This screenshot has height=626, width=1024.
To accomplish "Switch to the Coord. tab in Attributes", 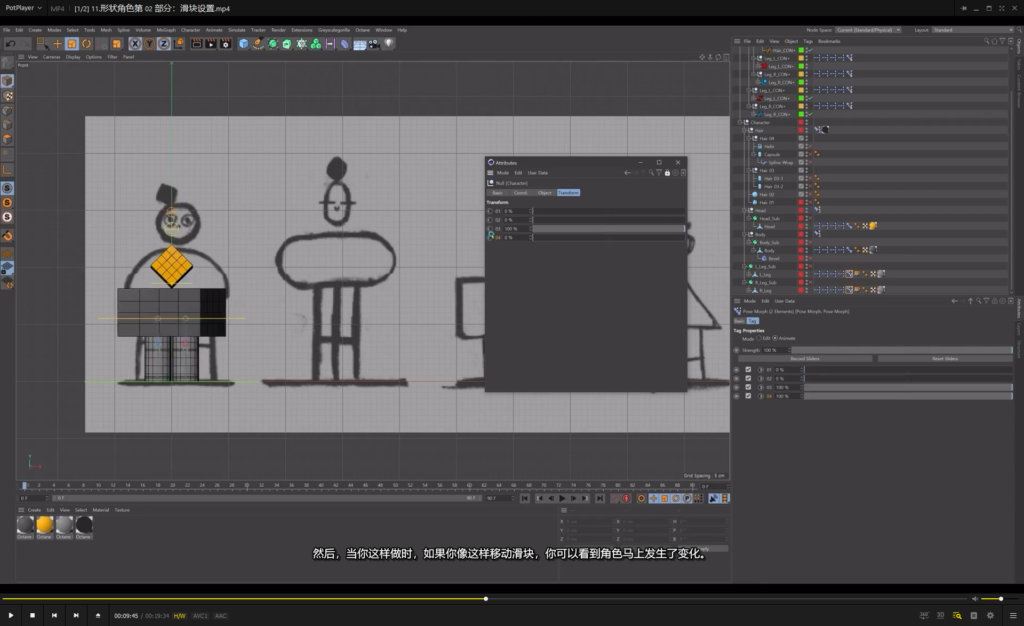I will [x=520, y=192].
